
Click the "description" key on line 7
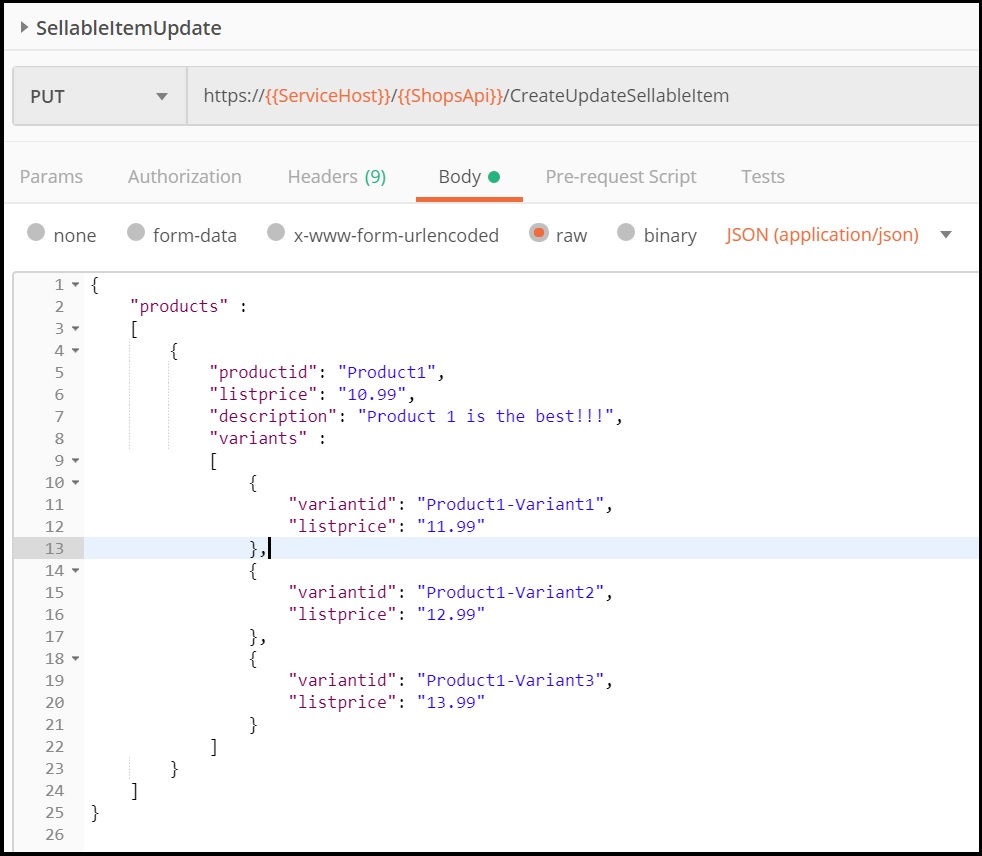[273, 416]
